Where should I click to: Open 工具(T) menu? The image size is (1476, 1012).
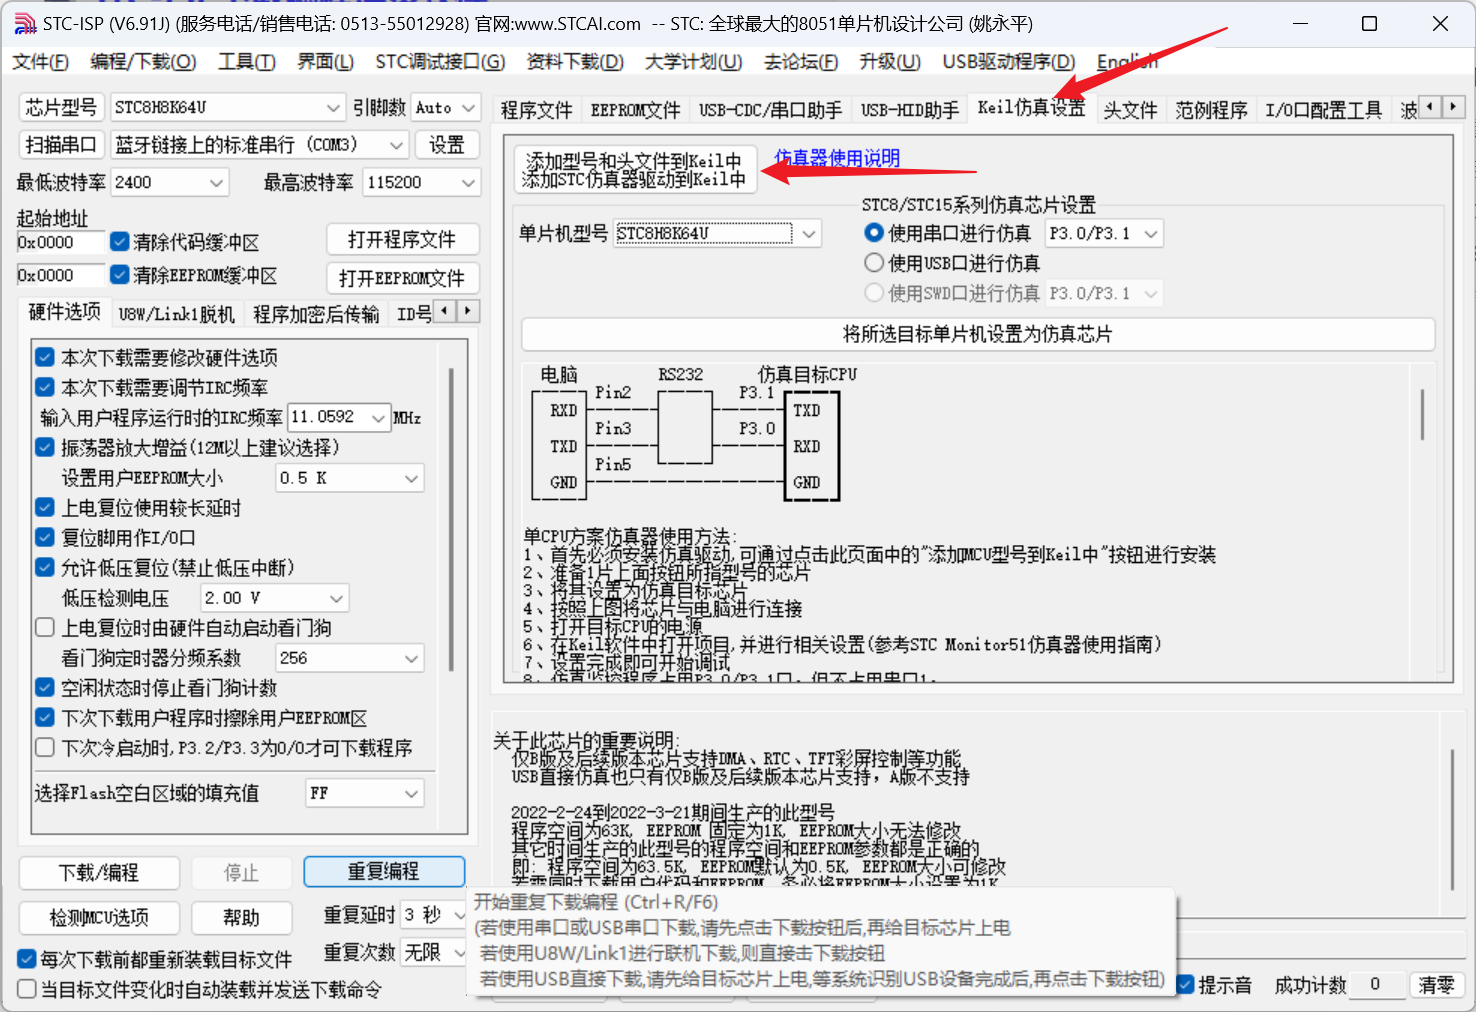coord(247,62)
